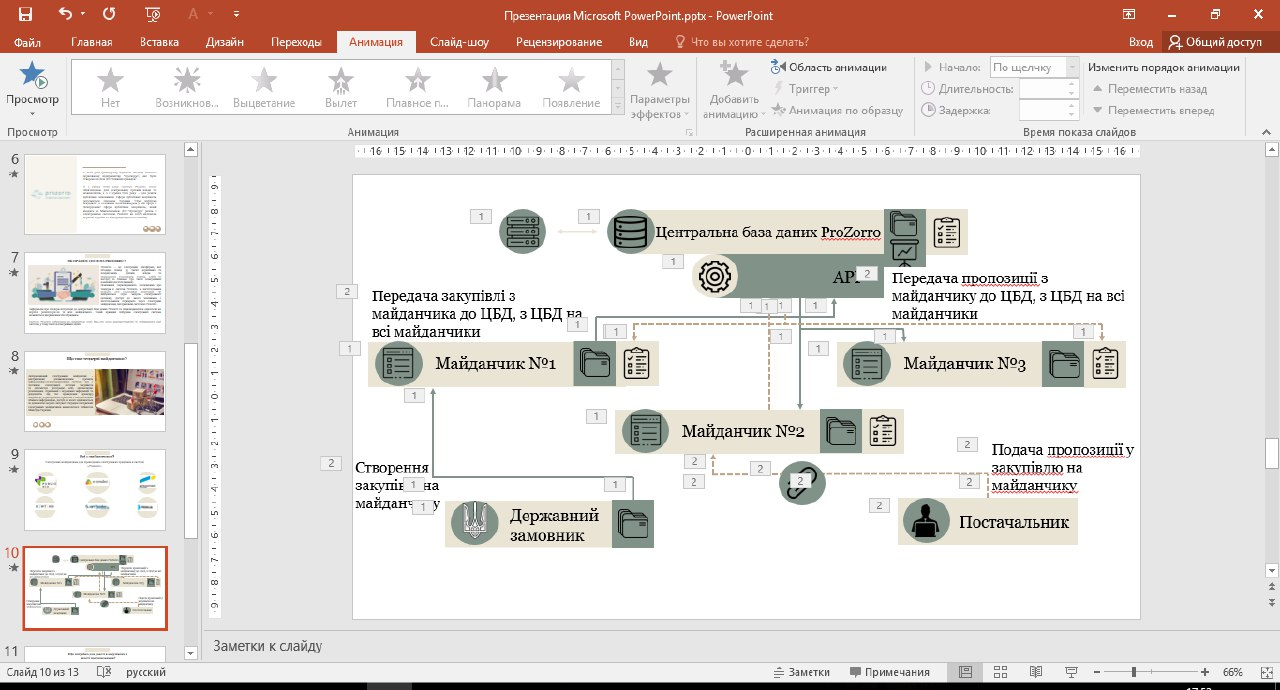
Task: Select the Вылет animation effect
Action: (341, 87)
